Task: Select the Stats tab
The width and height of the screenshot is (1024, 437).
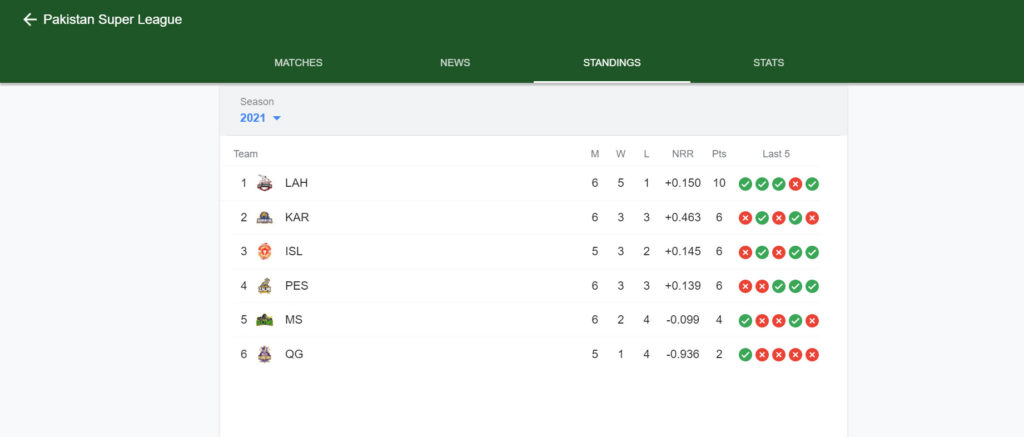Action: point(769,63)
